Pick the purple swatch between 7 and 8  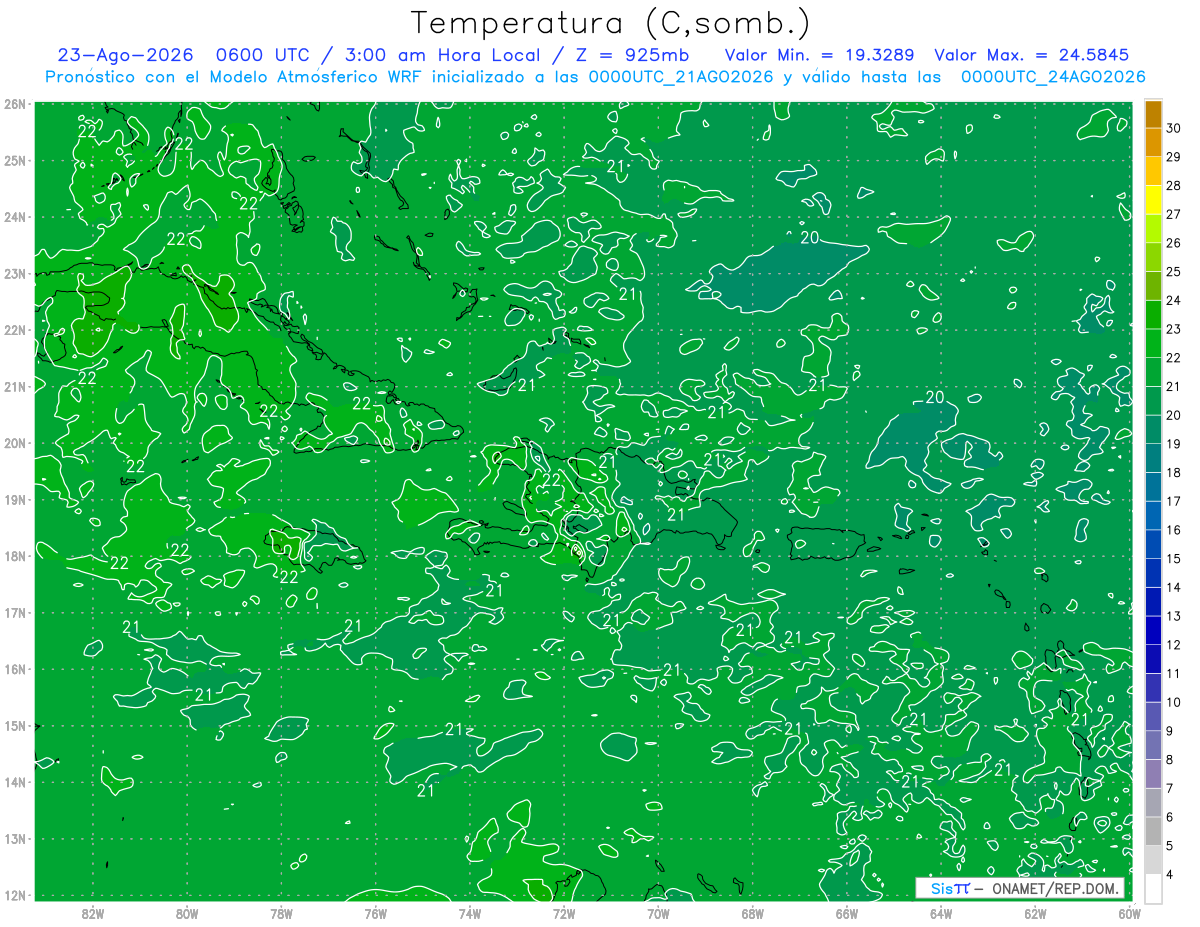click(x=1153, y=773)
